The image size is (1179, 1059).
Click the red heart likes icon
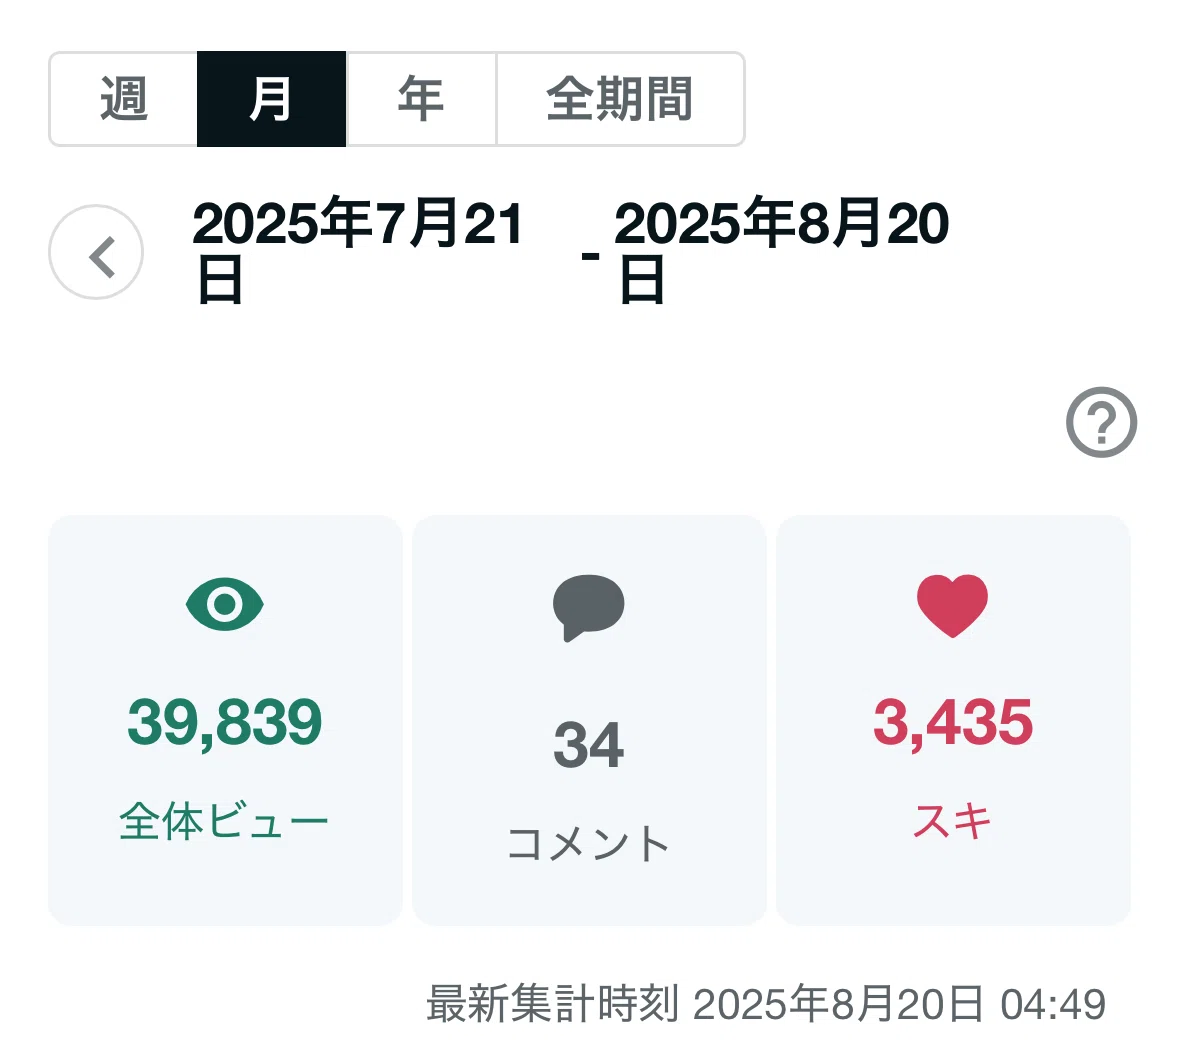pyautogui.click(x=952, y=605)
